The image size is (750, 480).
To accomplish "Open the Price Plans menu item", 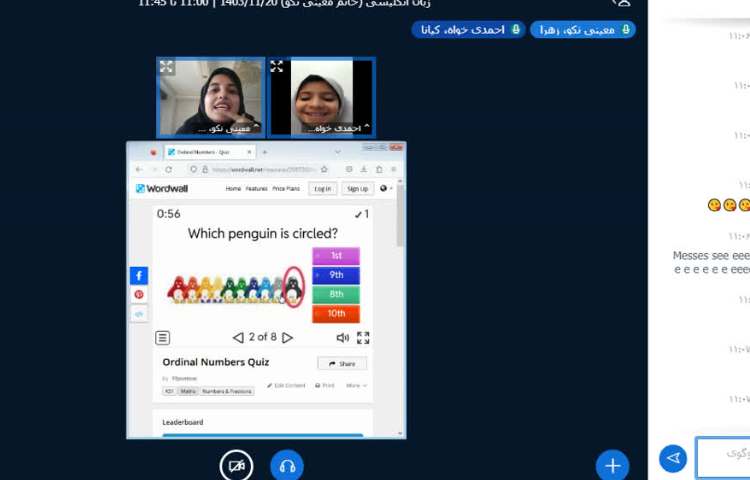I will click(x=286, y=188).
